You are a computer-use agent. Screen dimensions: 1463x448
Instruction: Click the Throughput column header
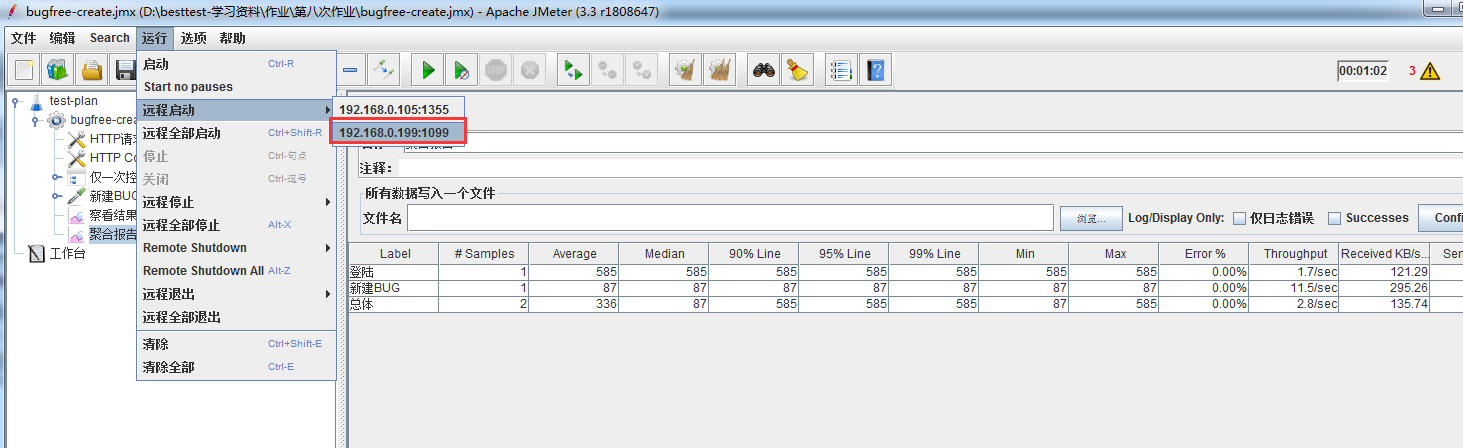[x=1293, y=254]
